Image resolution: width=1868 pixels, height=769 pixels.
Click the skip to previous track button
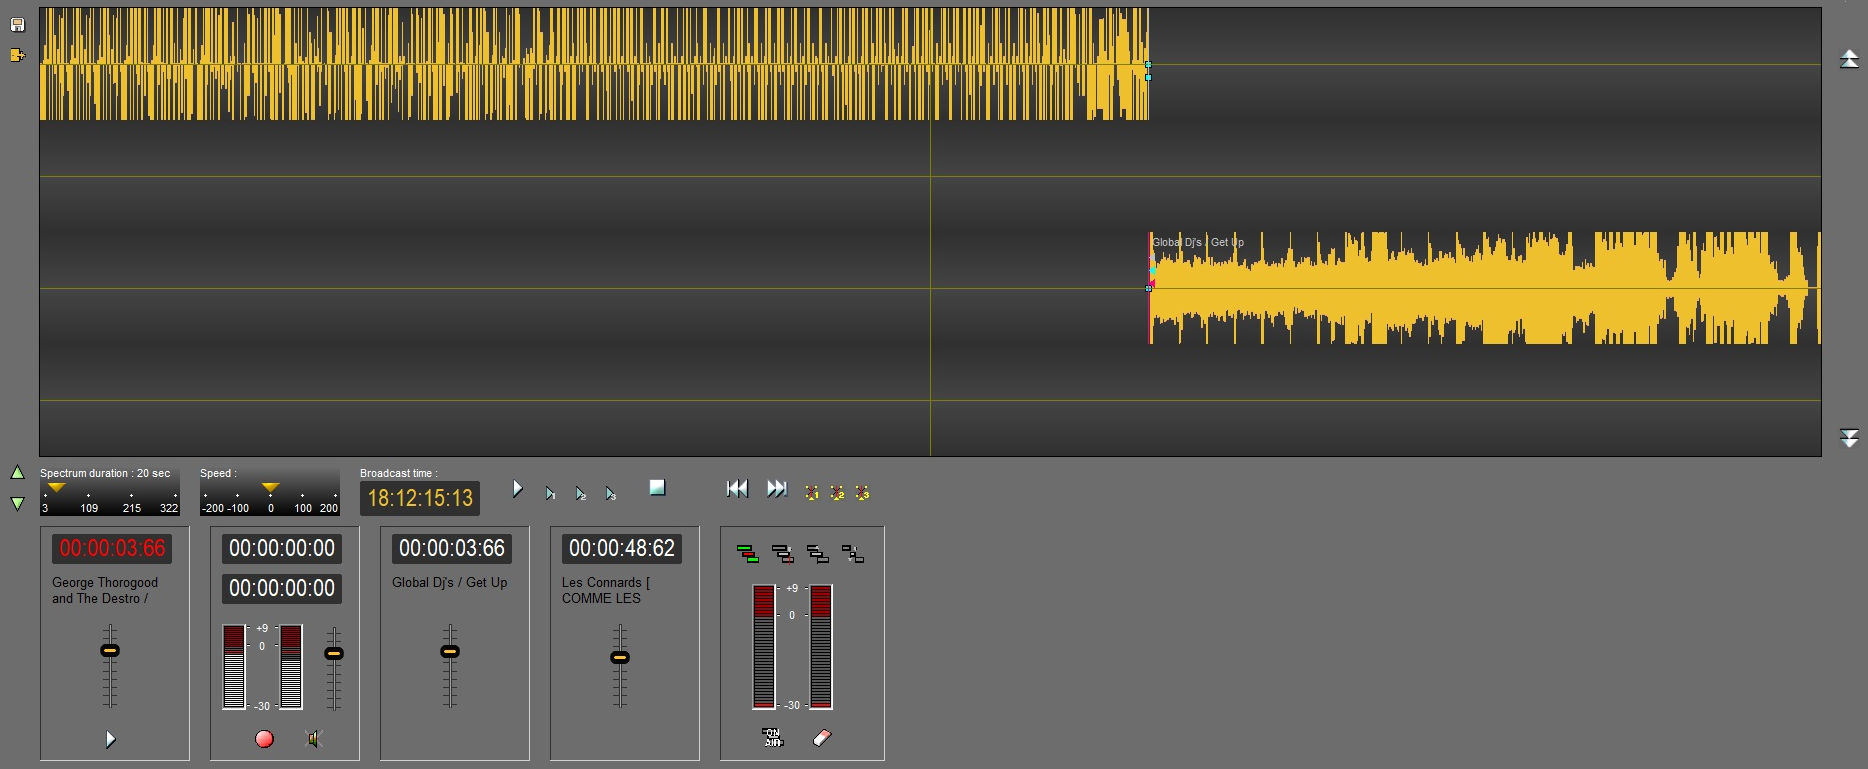point(737,488)
